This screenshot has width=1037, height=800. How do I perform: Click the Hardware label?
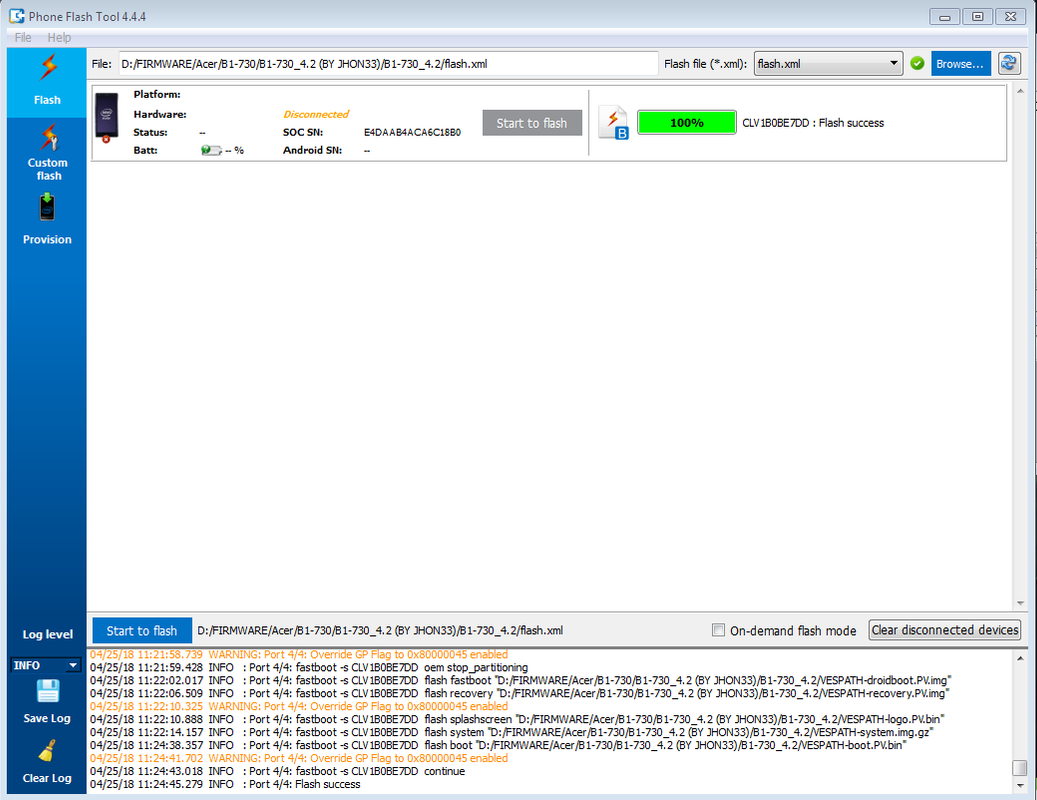tap(159, 114)
